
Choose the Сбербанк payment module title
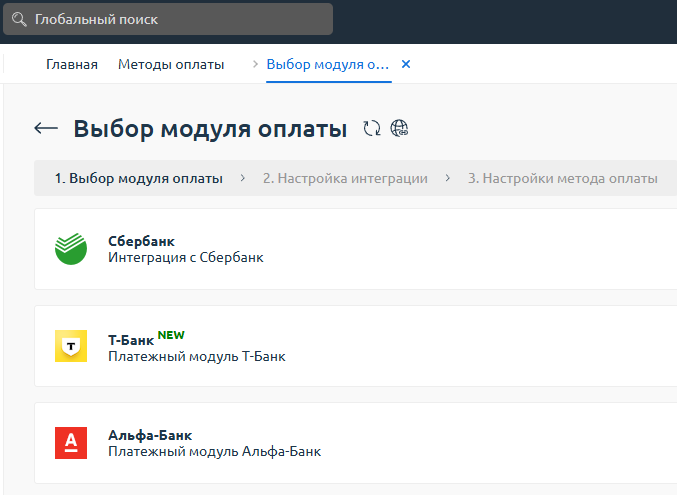tap(141, 241)
